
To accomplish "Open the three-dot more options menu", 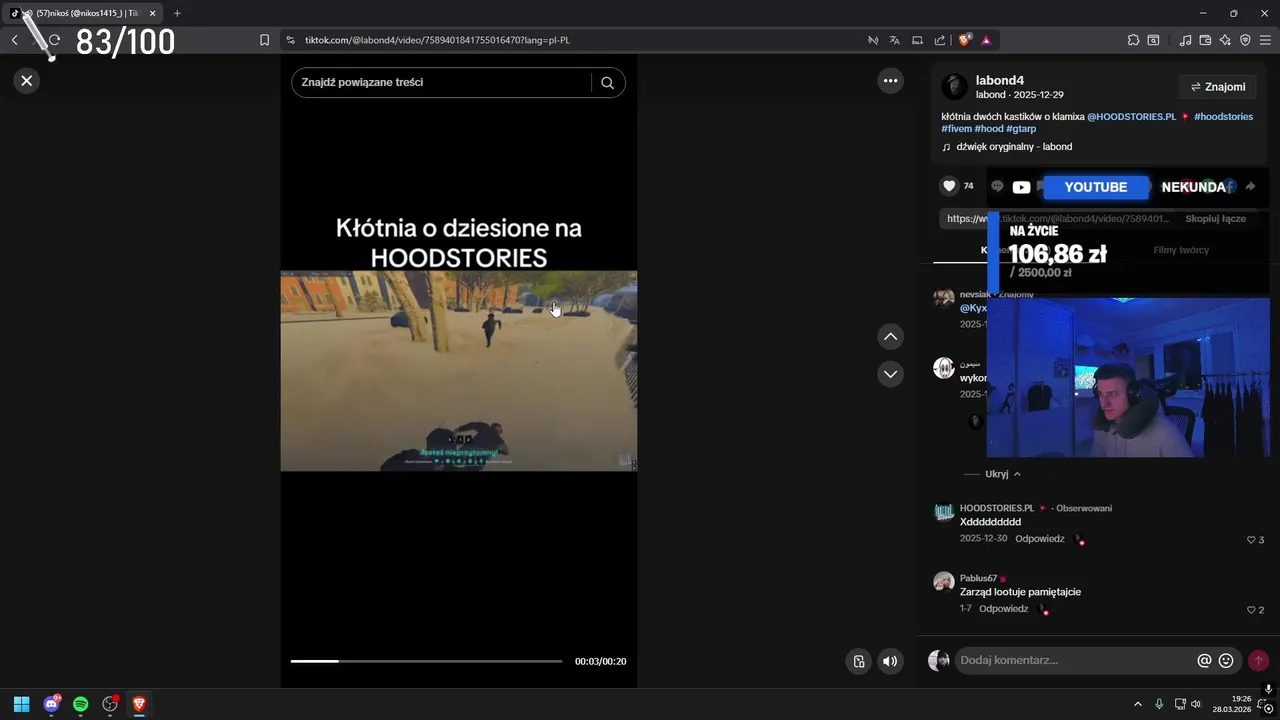I will point(890,81).
